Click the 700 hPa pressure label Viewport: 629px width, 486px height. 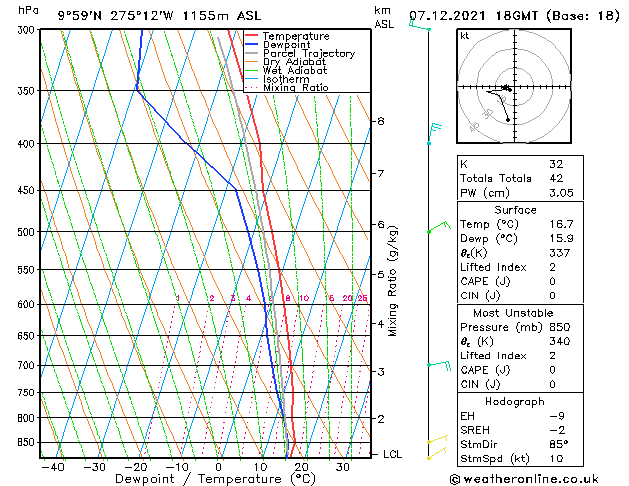28,366
